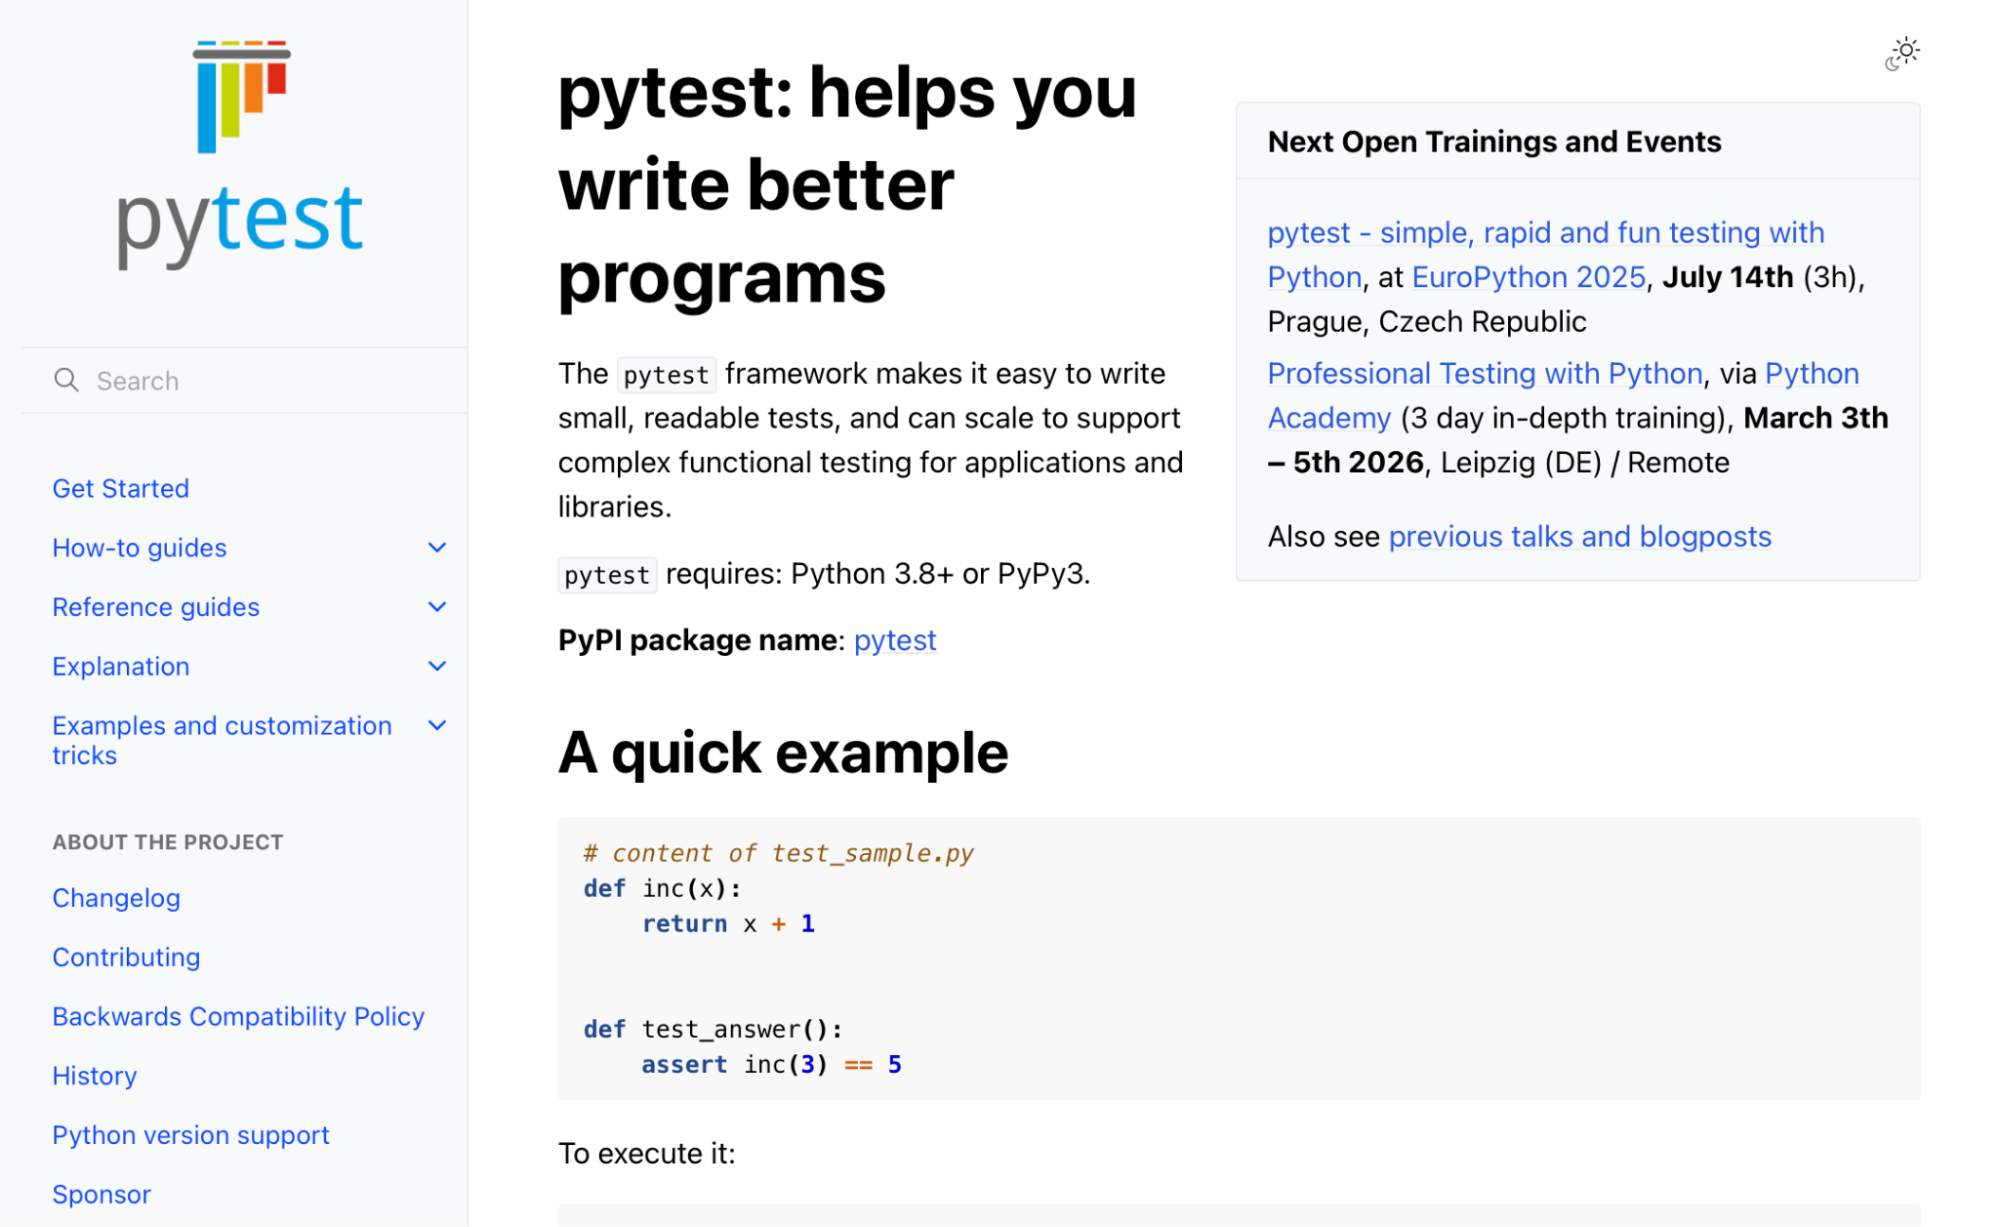Viewport: 1999px width, 1227px height.
Task: Open Backwards Compatibility Policy
Action: pyautogui.click(x=238, y=1016)
